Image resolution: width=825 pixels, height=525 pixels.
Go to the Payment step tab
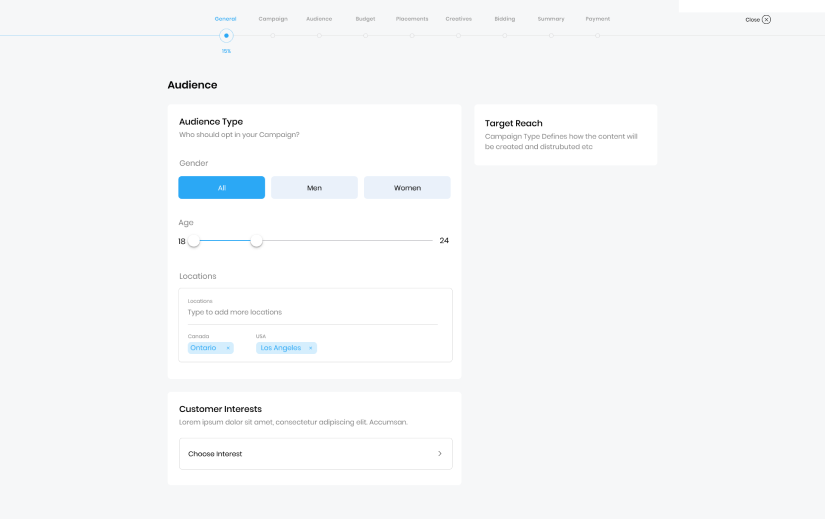(598, 19)
